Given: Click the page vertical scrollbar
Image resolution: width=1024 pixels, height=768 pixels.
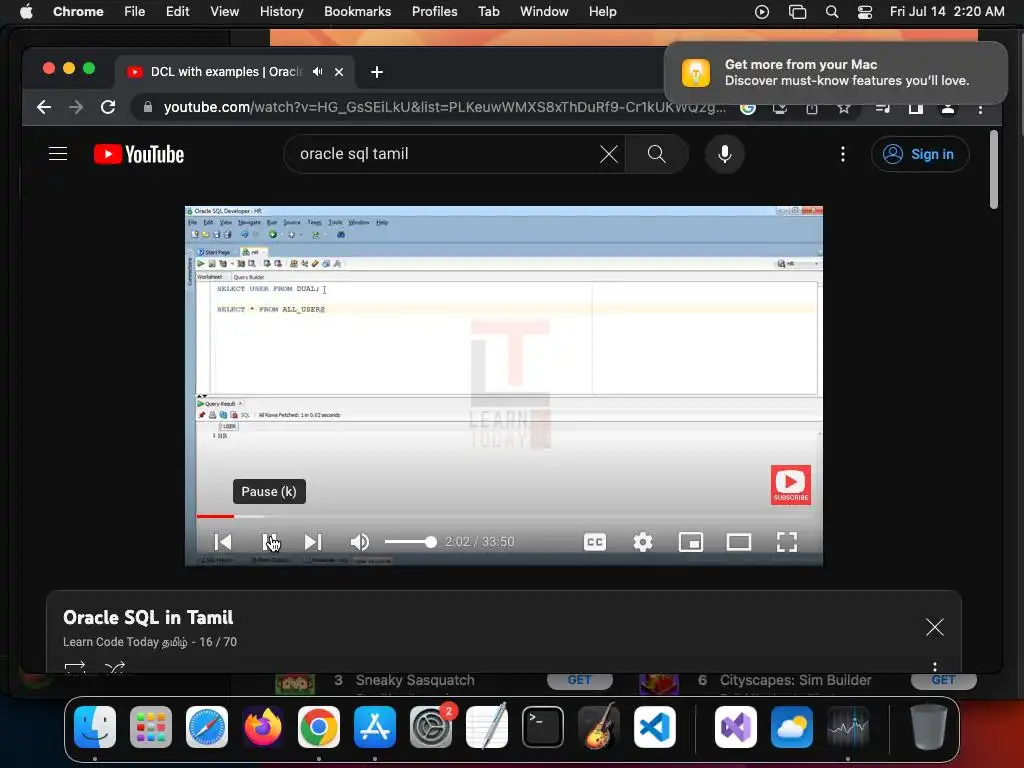Looking at the screenshot, I should (x=993, y=170).
